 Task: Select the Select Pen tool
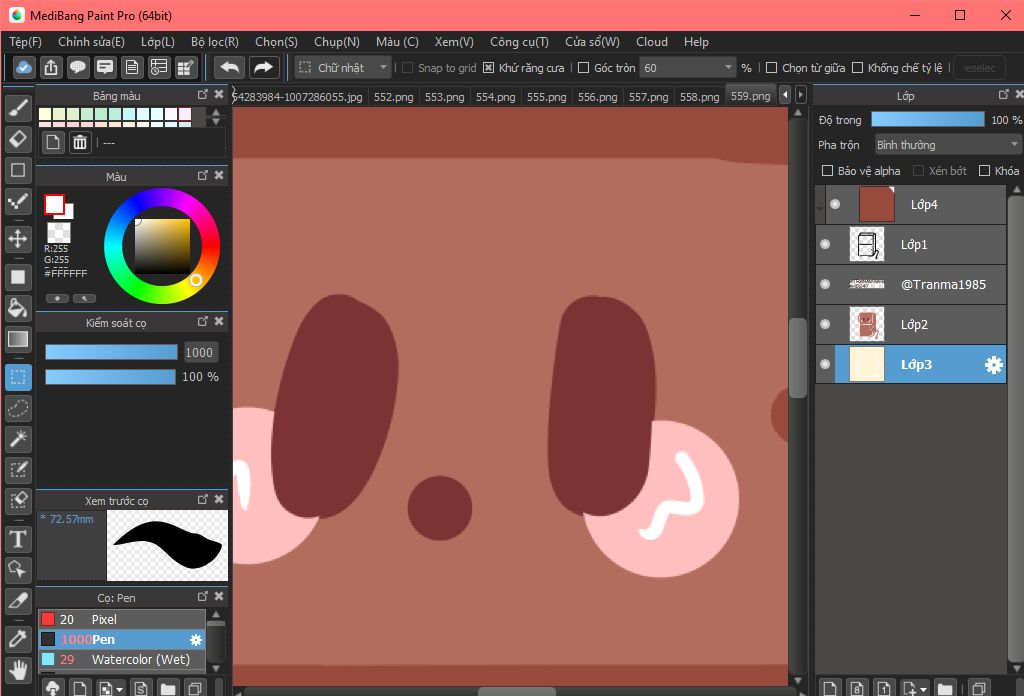(x=18, y=469)
